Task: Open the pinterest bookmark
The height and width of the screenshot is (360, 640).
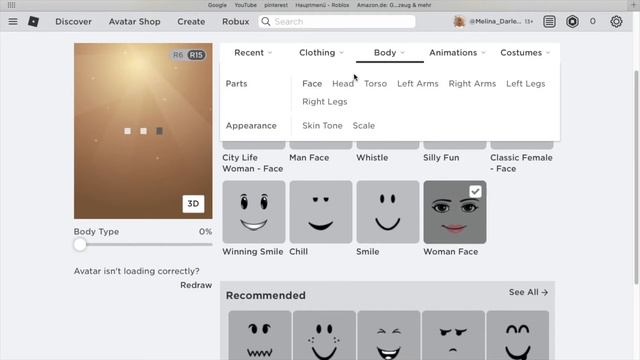Action: (x=276, y=5)
